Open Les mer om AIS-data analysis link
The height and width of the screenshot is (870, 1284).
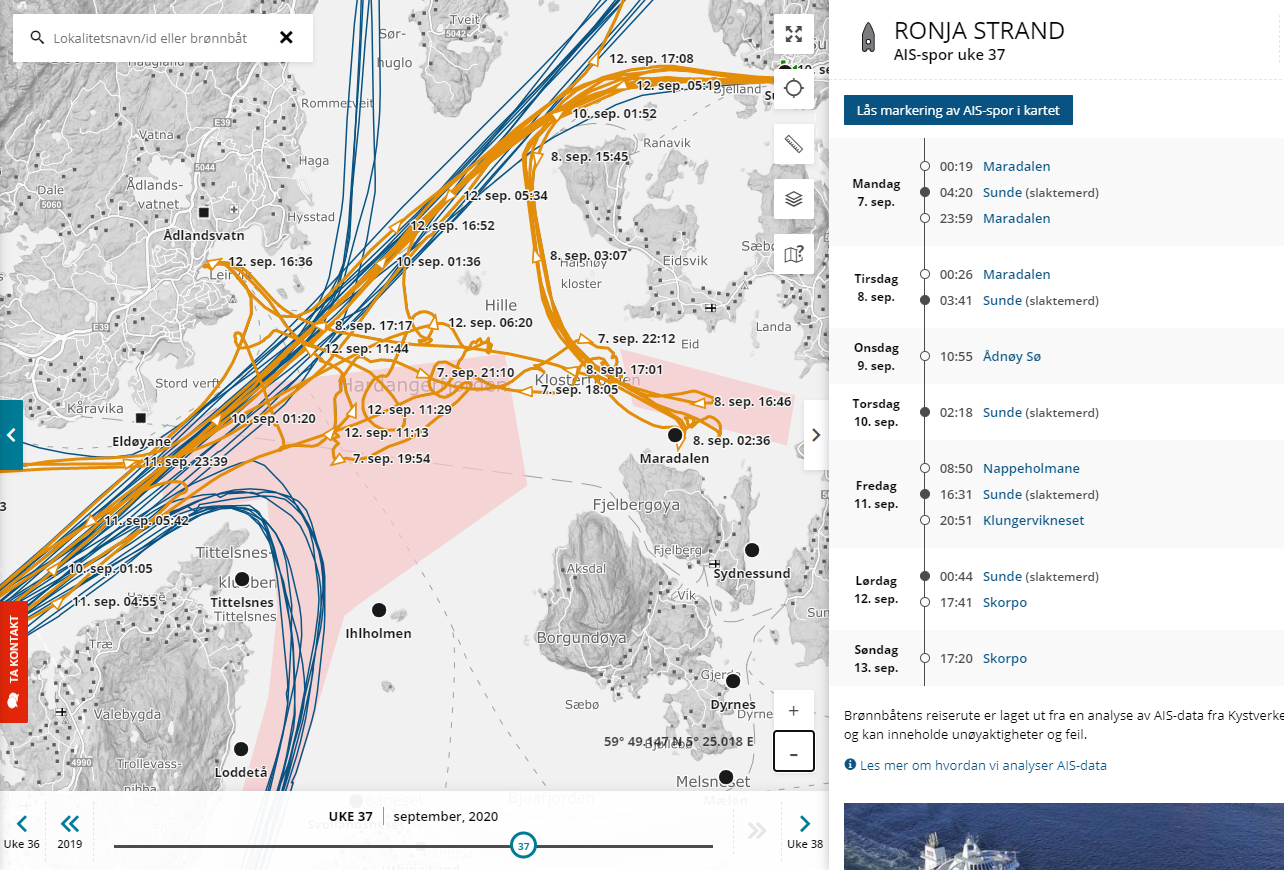983,765
